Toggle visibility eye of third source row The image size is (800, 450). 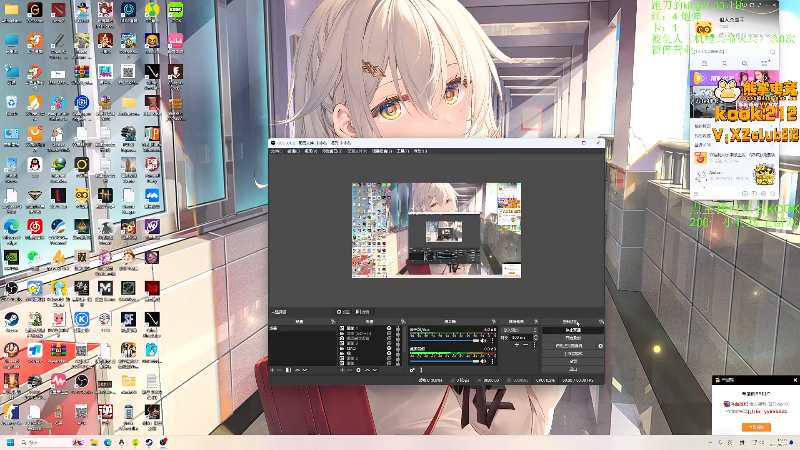(x=389, y=338)
